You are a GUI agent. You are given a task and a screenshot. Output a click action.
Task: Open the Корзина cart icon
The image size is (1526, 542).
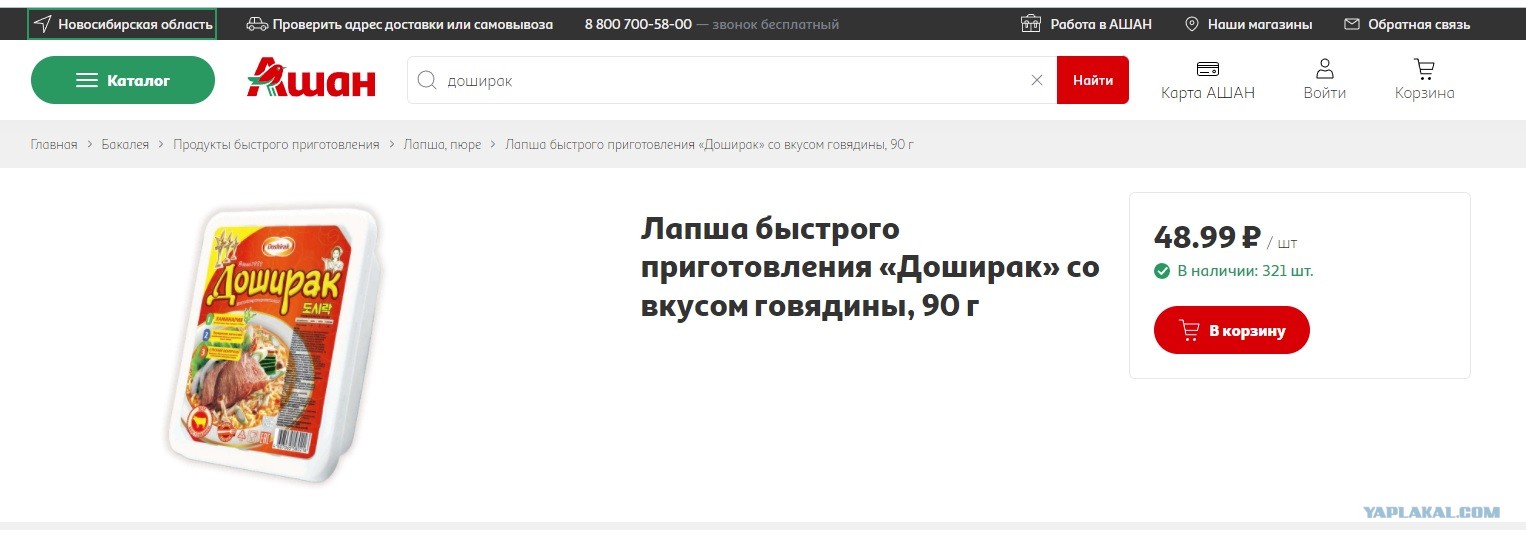pyautogui.click(x=1424, y=69)
